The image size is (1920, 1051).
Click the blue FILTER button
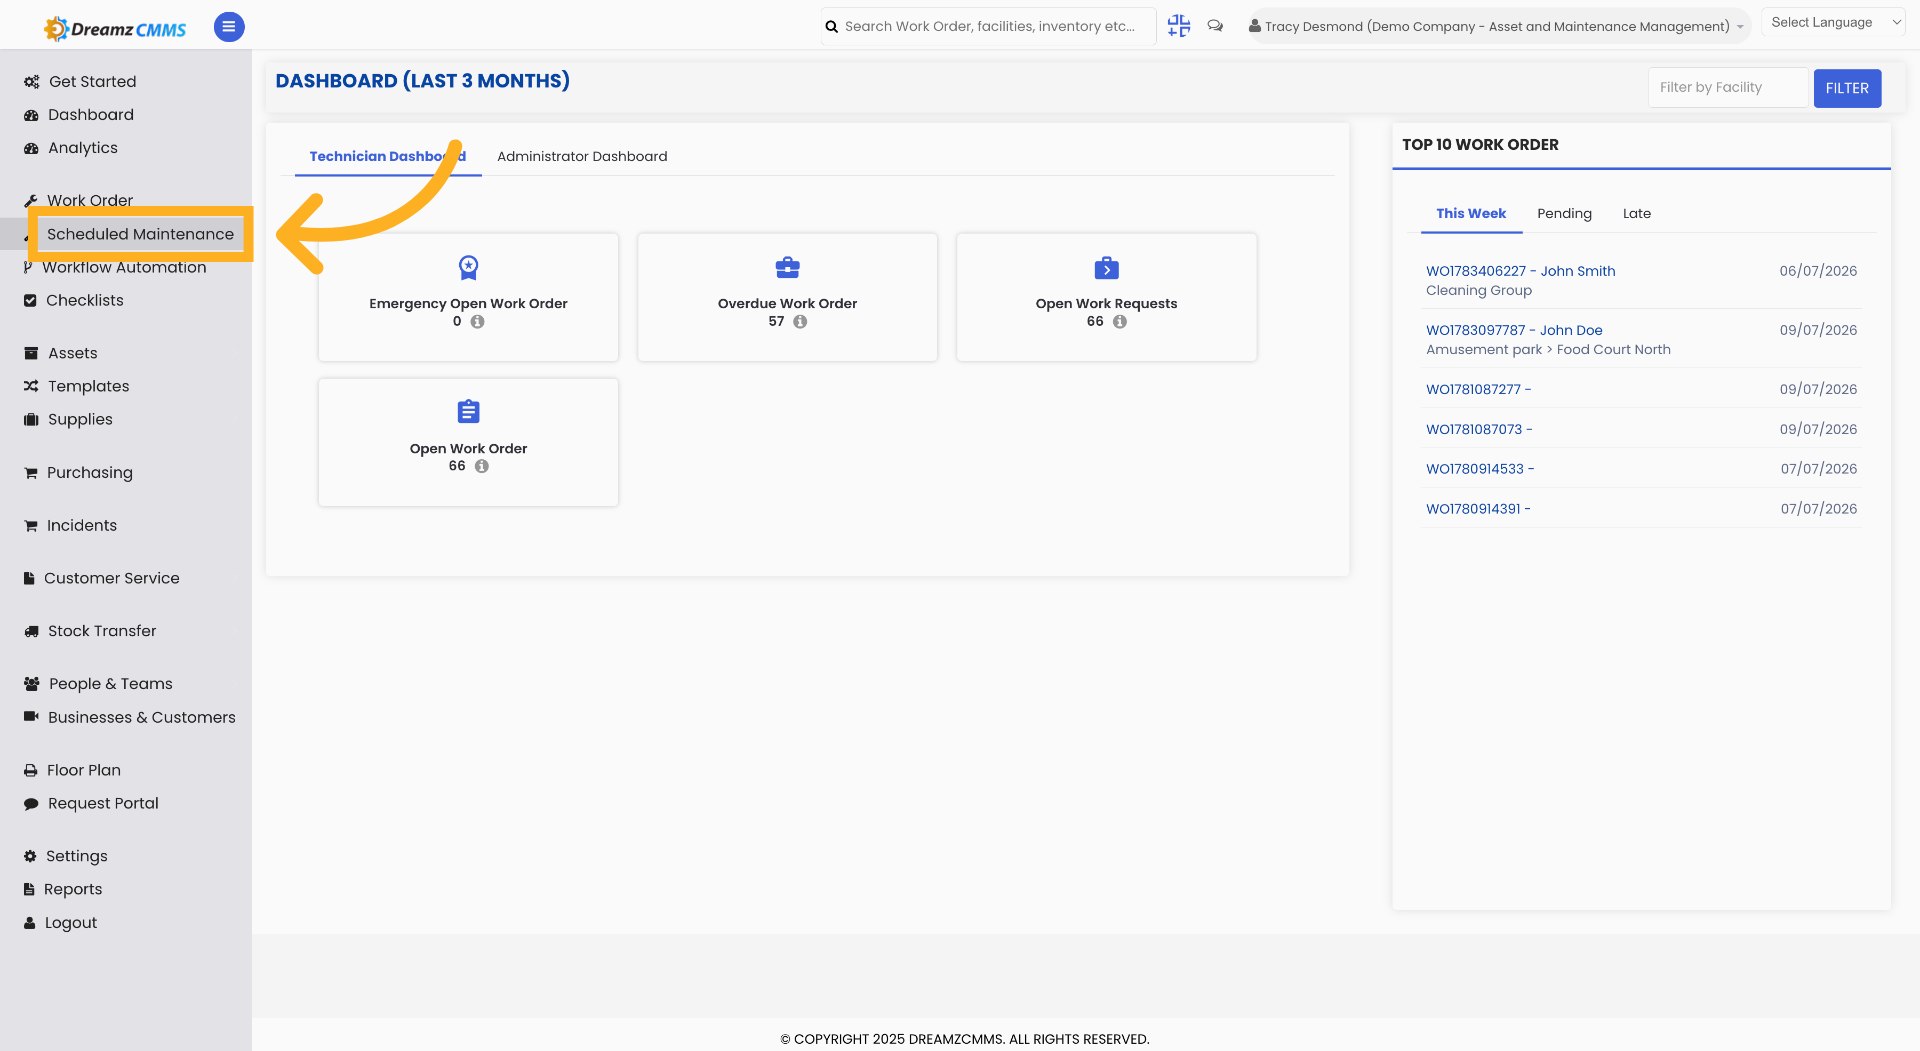1847,88
